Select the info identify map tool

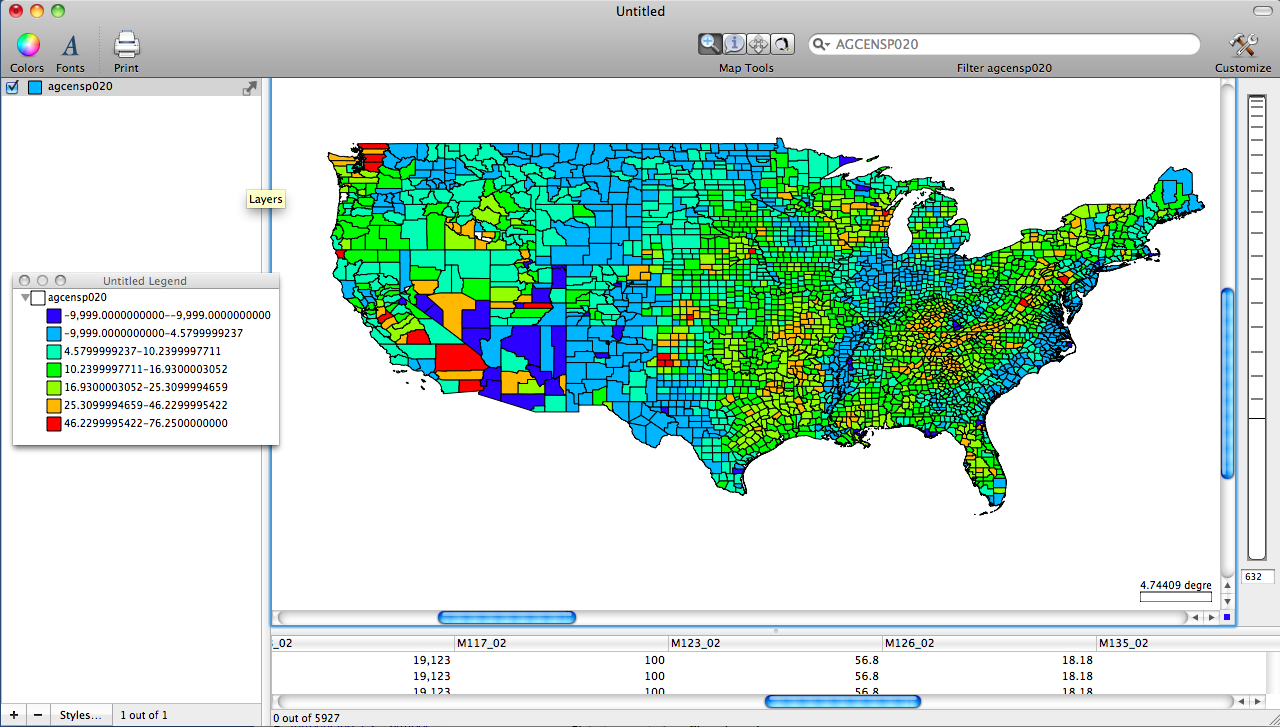point(734,43)
